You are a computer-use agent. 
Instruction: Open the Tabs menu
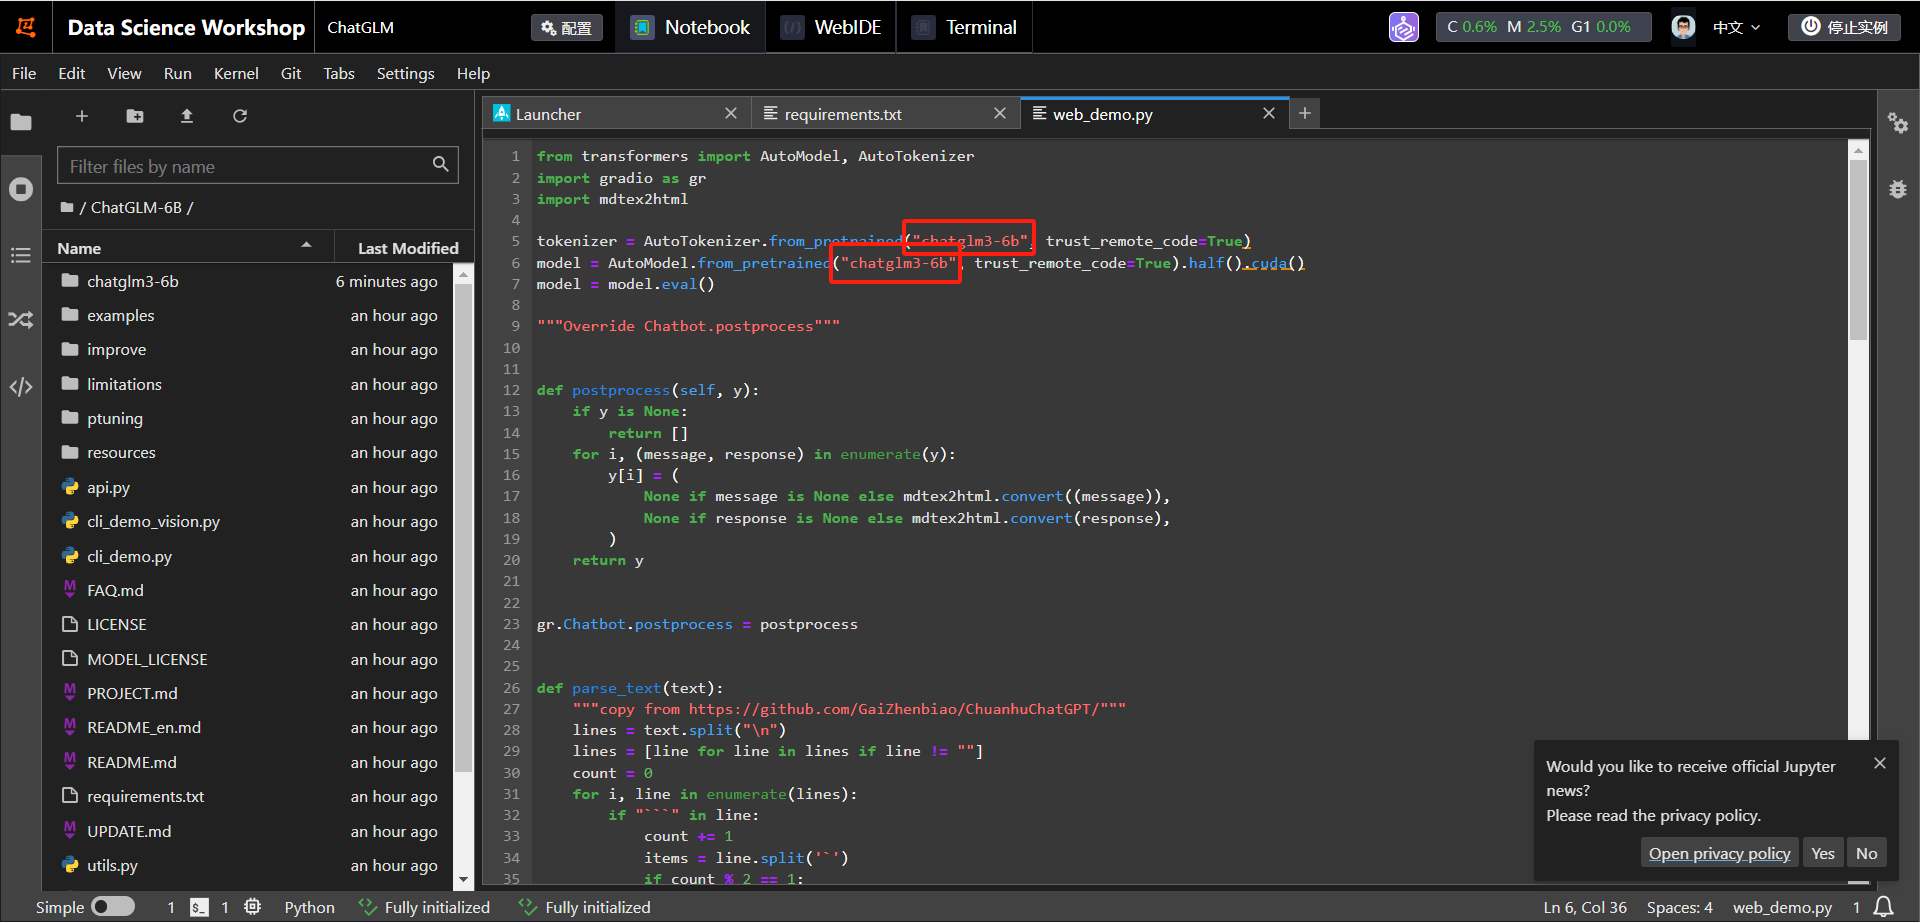click(x=339, y=73)
